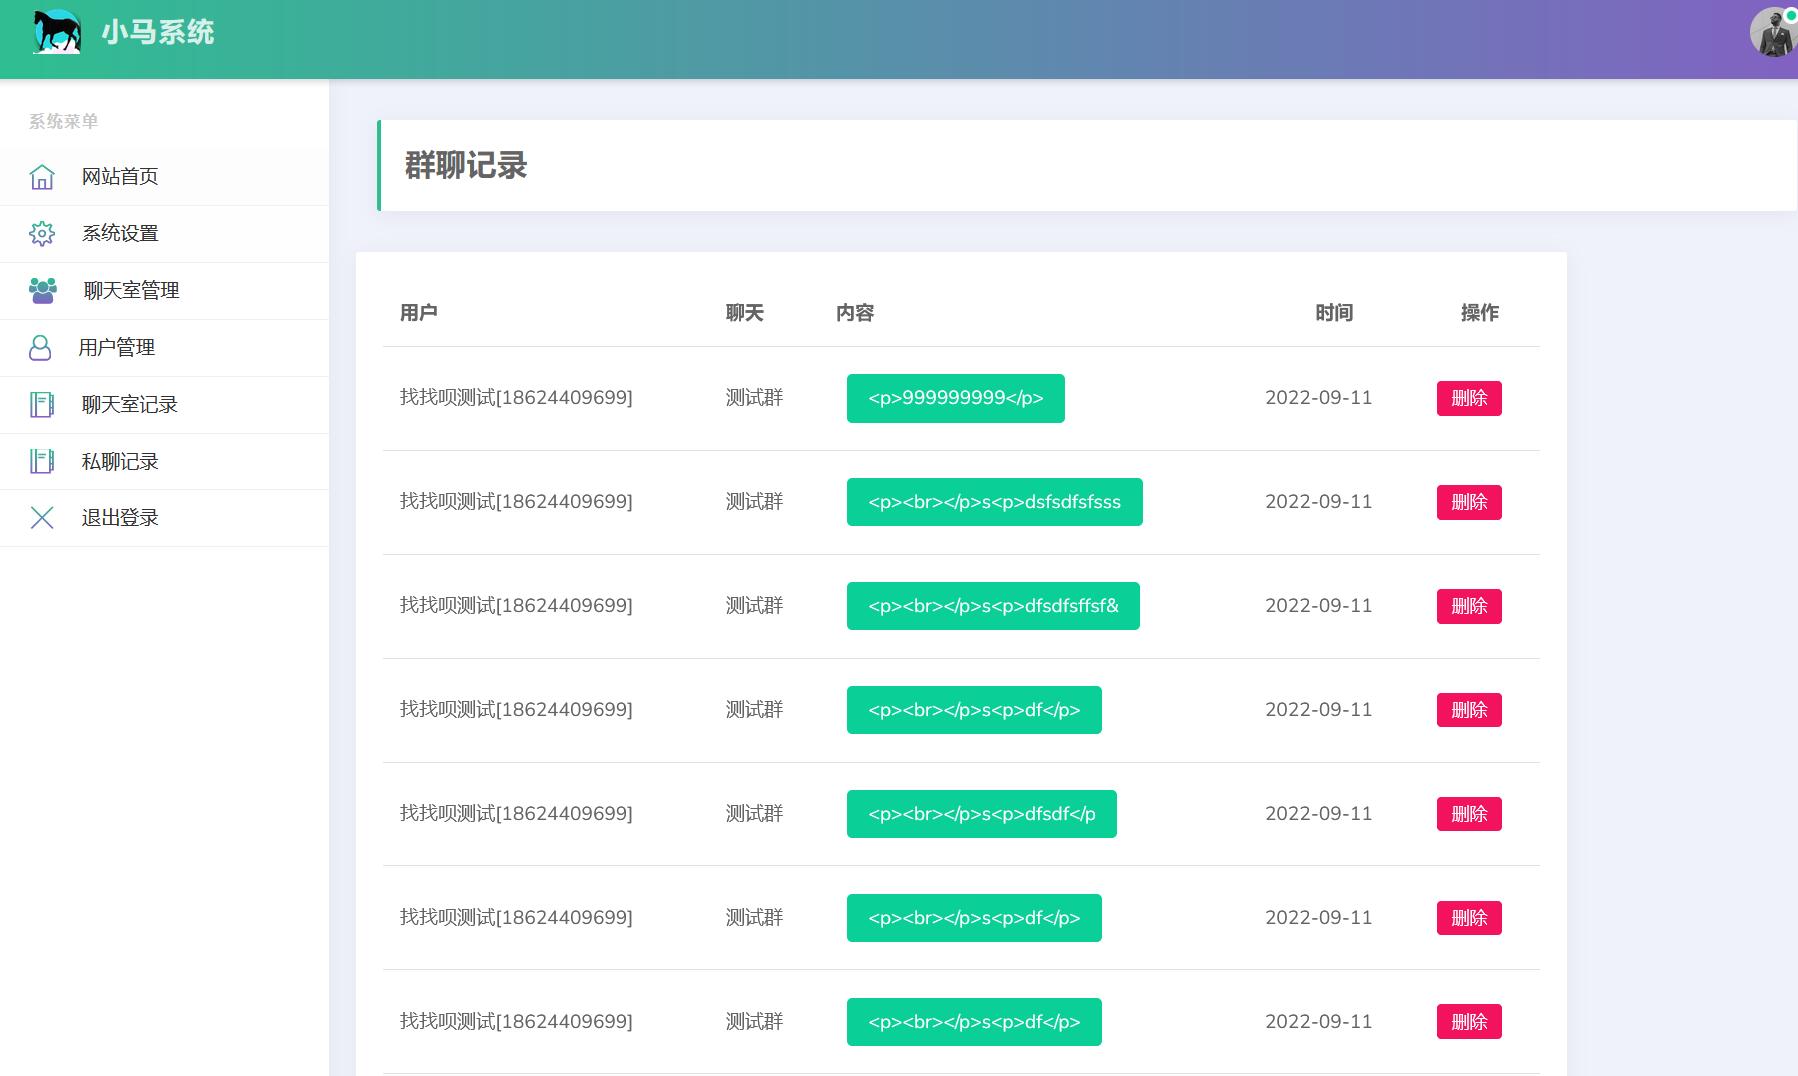
Task: Click the notebook icon for 聊天室记录
Action: [42, 405]
